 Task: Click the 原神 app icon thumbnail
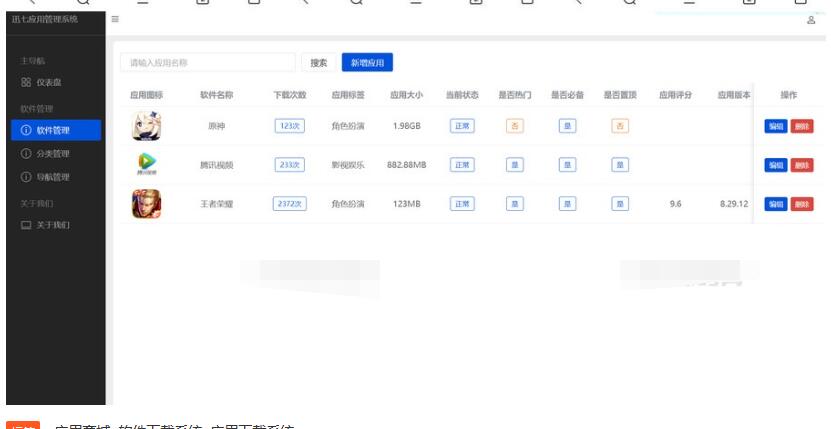click(147, 125)
